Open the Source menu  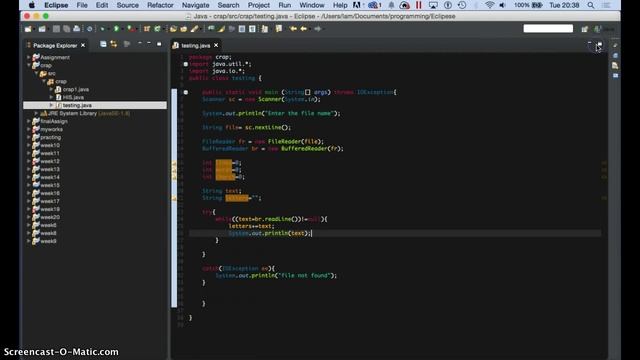128,5
